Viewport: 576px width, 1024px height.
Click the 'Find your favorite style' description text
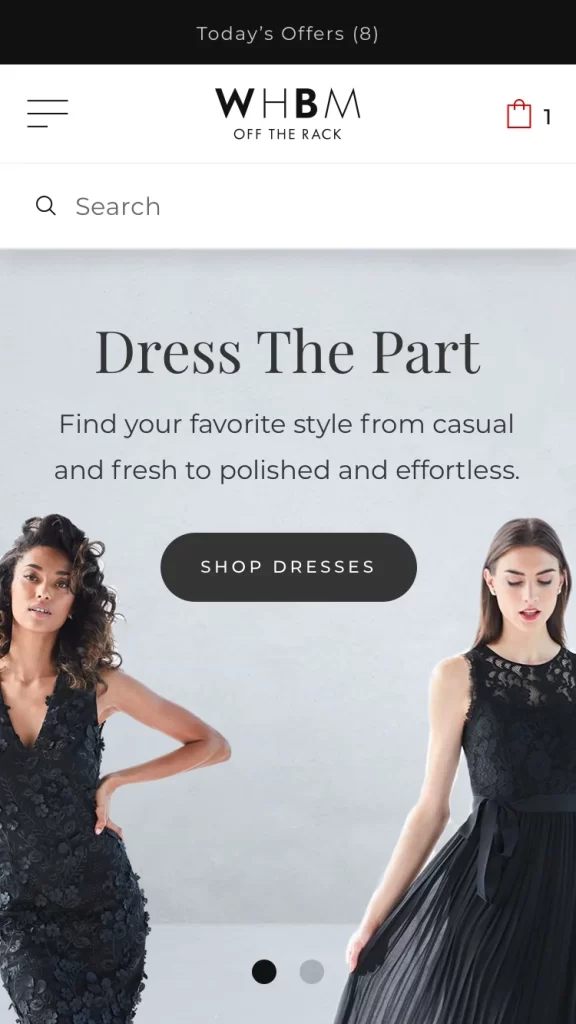[287, 447]
